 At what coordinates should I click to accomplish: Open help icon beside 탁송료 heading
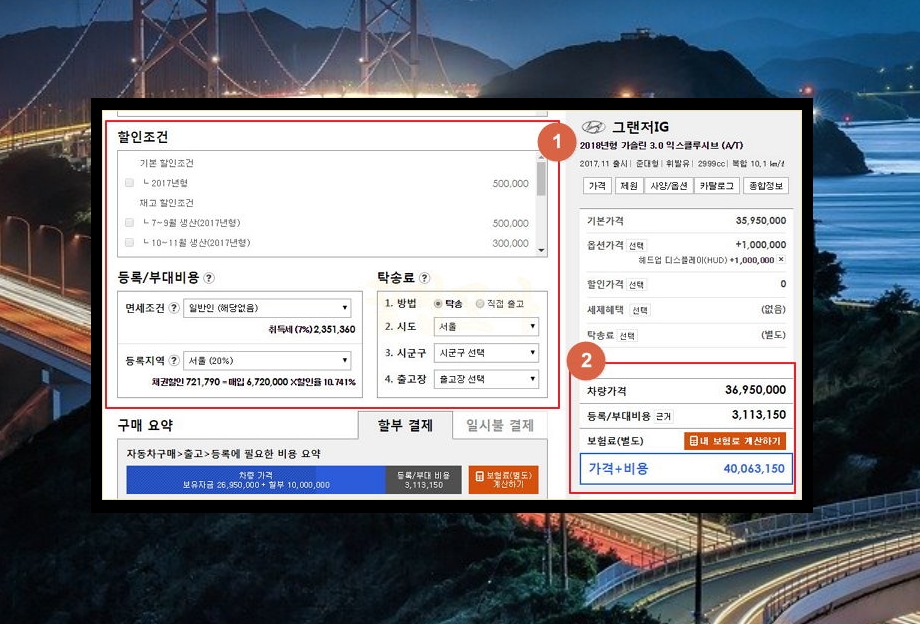(x=424, y=278)
